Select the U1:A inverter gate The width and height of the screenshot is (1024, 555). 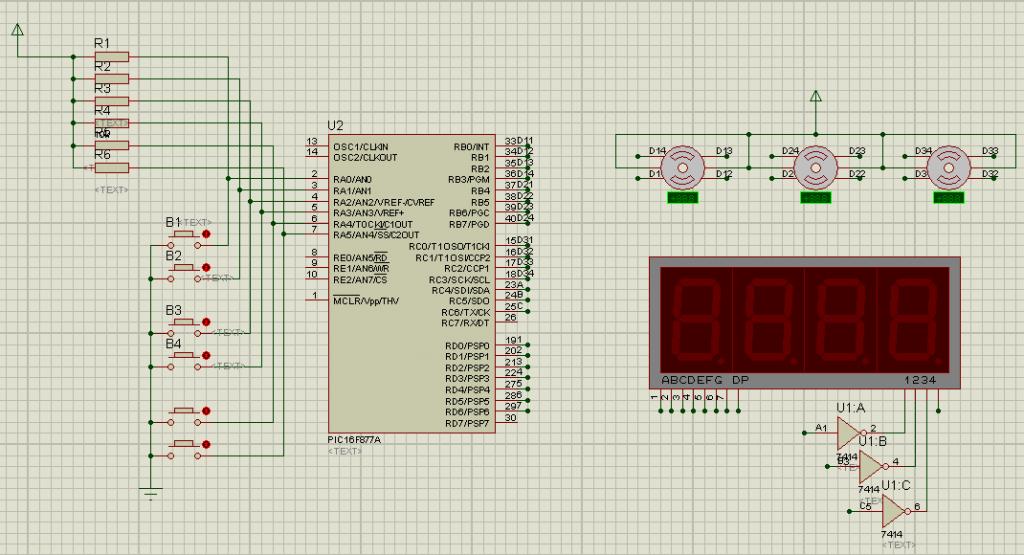(850, 432)
